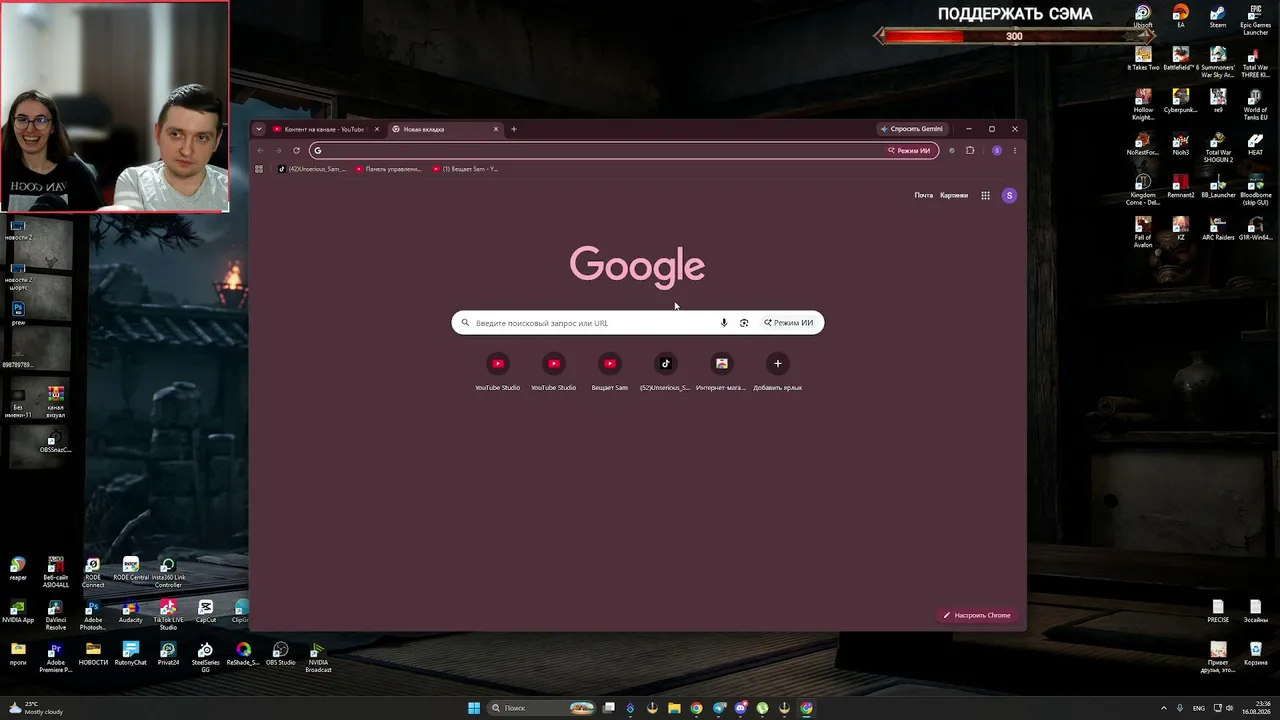Image resolution: width=1280 pixels, height=720 pixels.
Task: Open the Unserious_S TikTok shortcut tile
Action: 665,371
